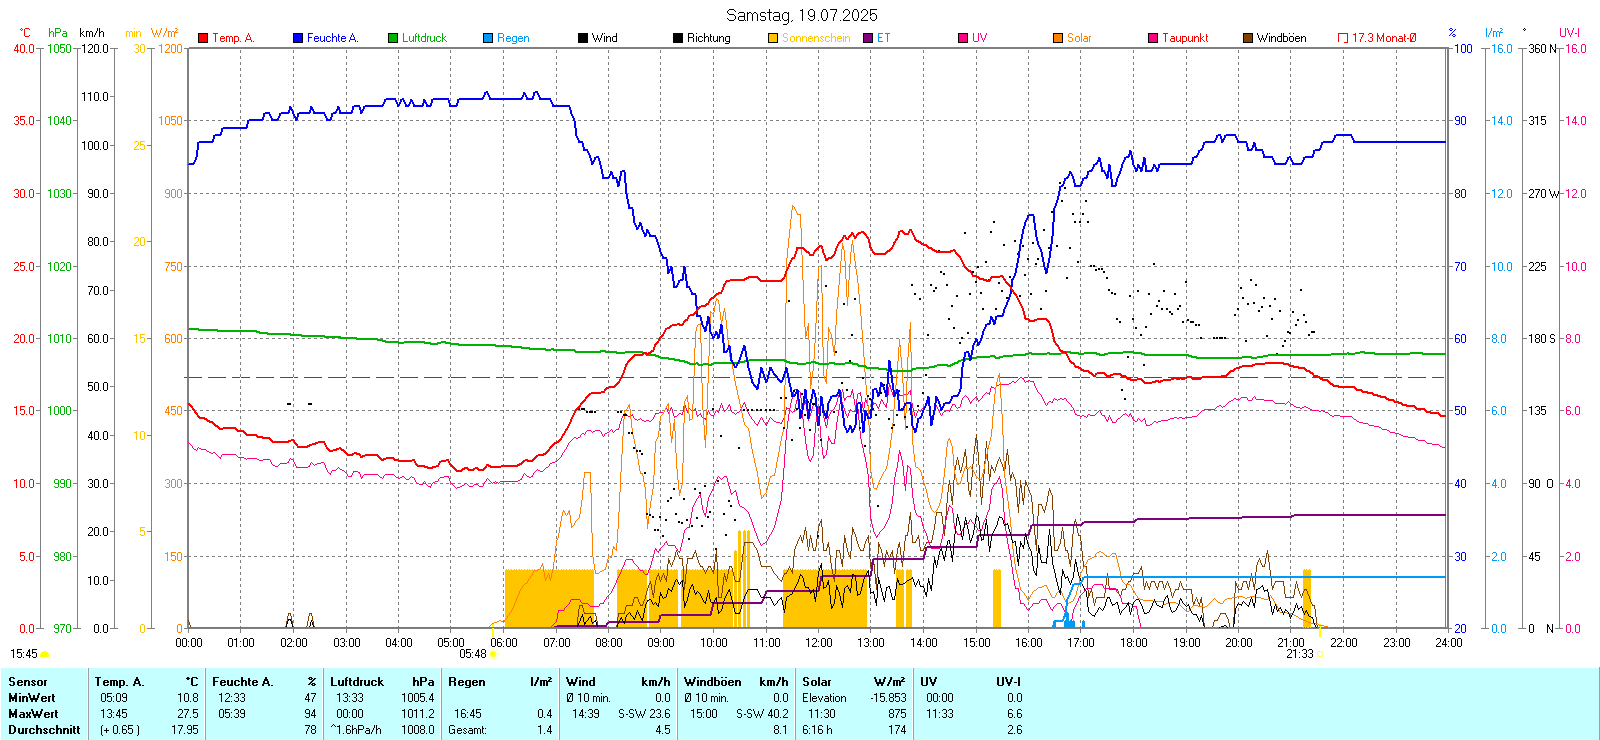
Task: Select the Taupunkt legend label
Action: (x=1185, y=38)
